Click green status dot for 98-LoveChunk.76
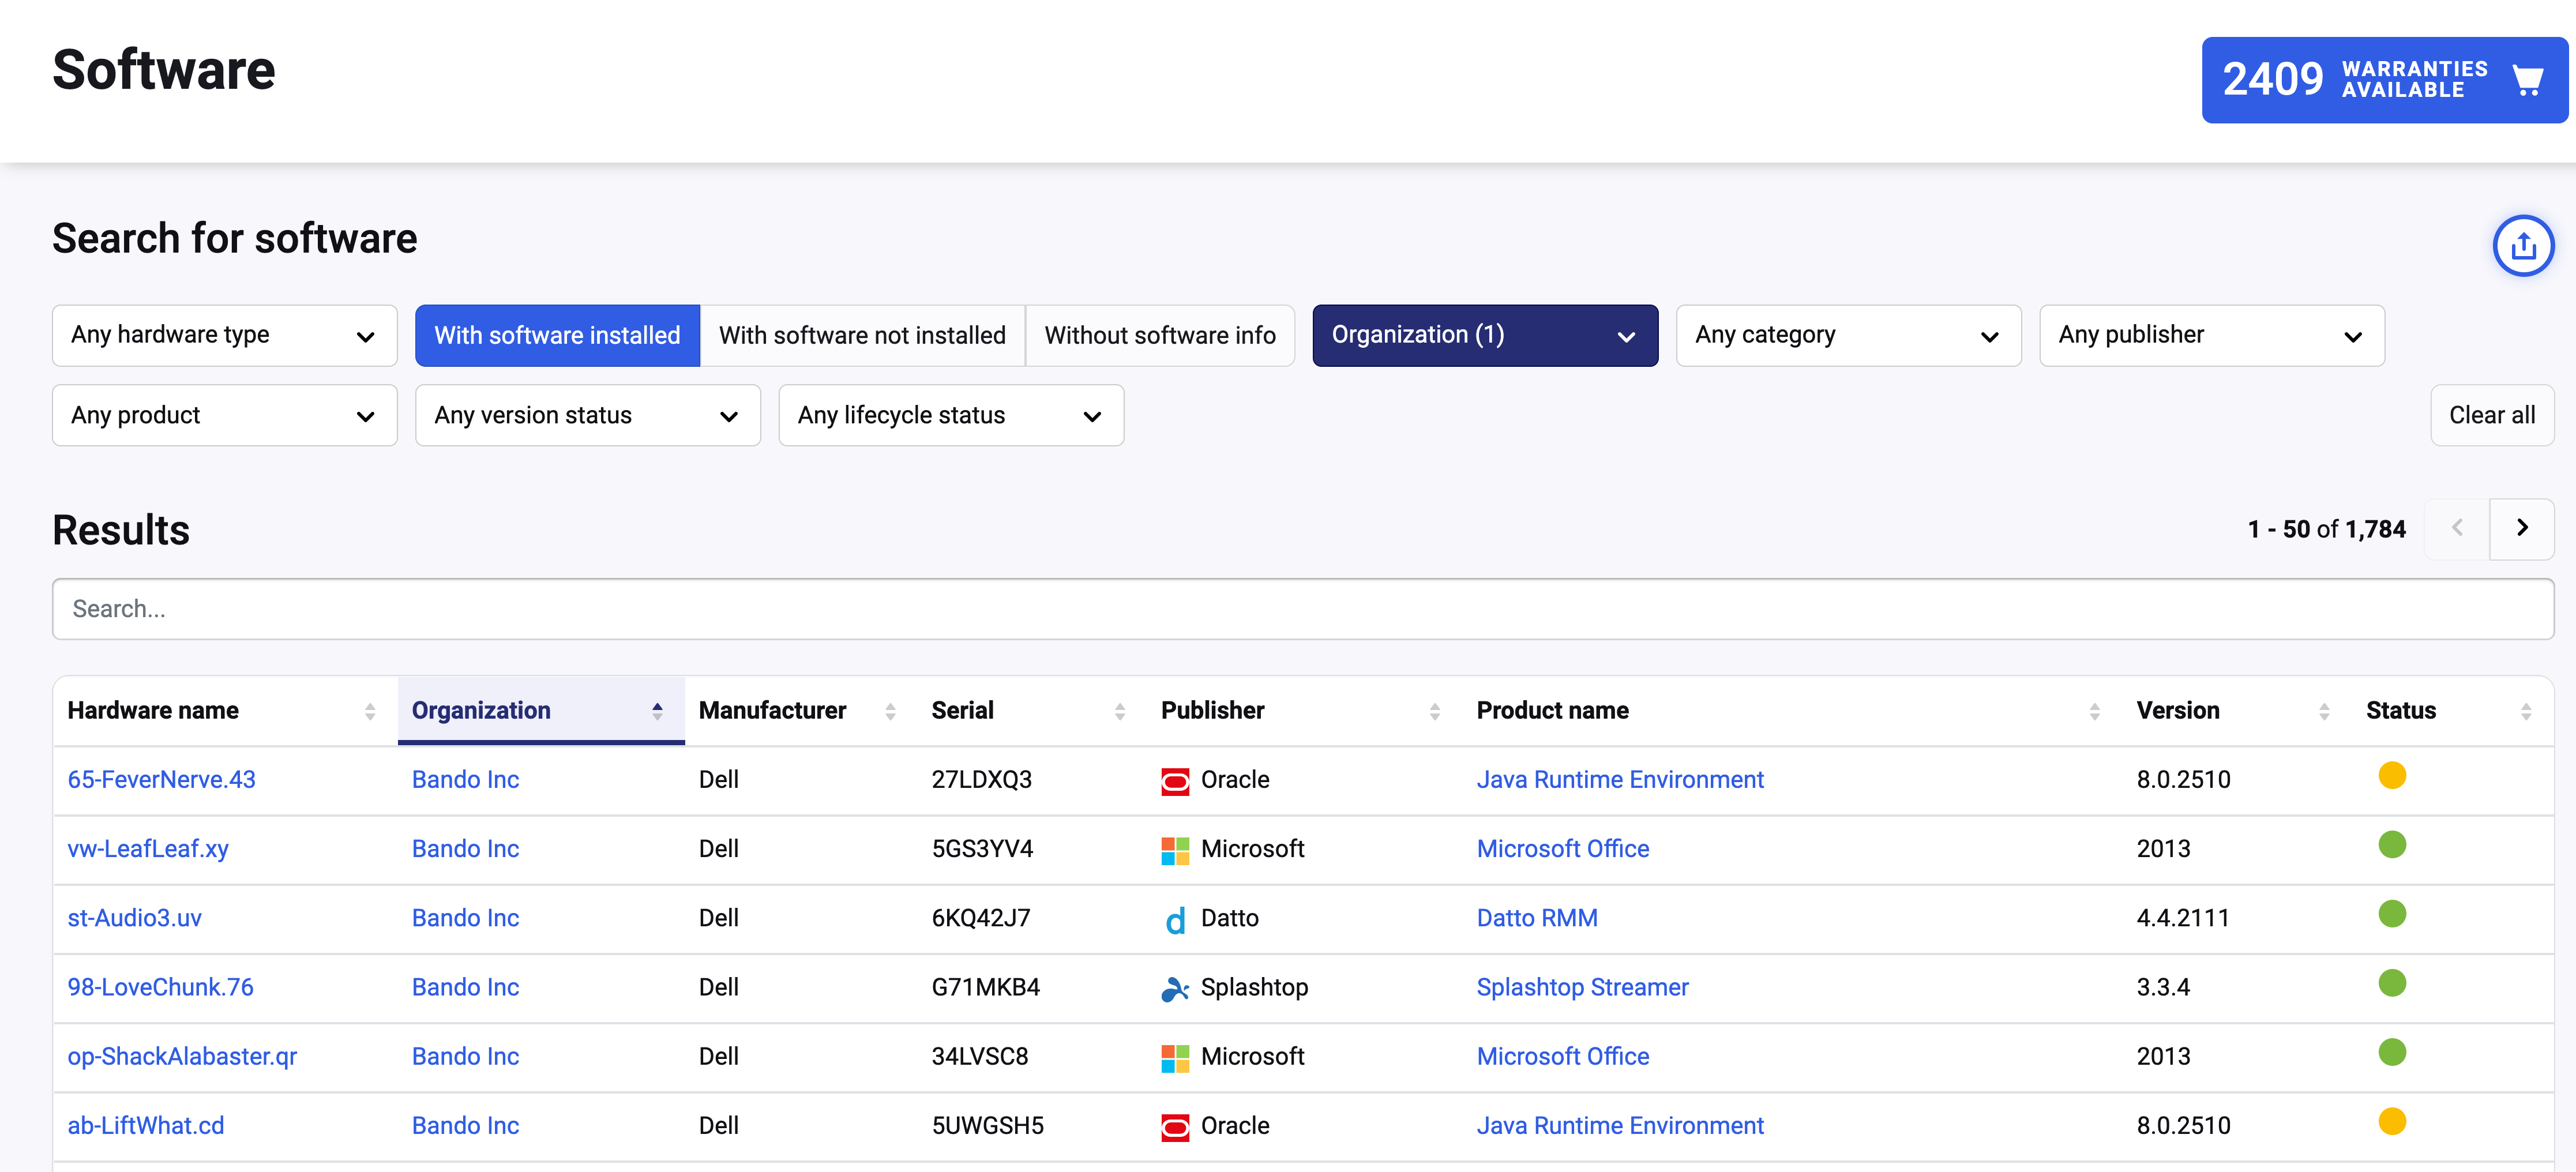This screenshot has height=1172, width=2576. pyautogui.click(x=2391, y=982)
